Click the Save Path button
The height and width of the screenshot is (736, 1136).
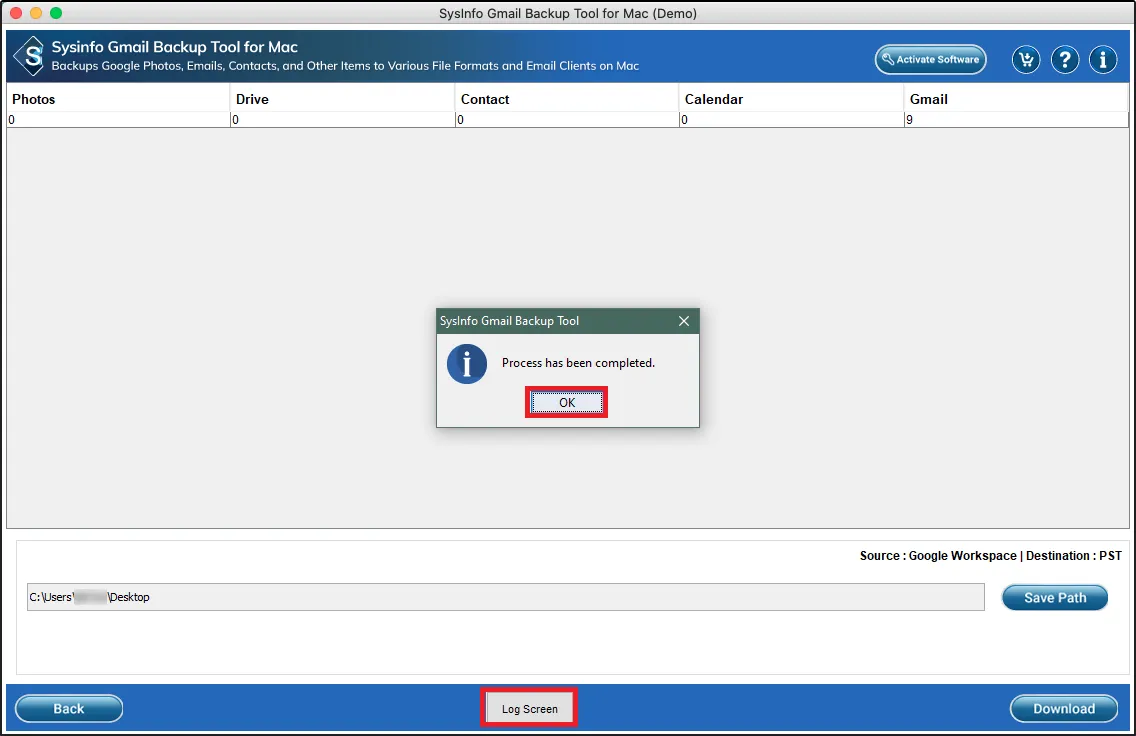(x=1054, y=598)
